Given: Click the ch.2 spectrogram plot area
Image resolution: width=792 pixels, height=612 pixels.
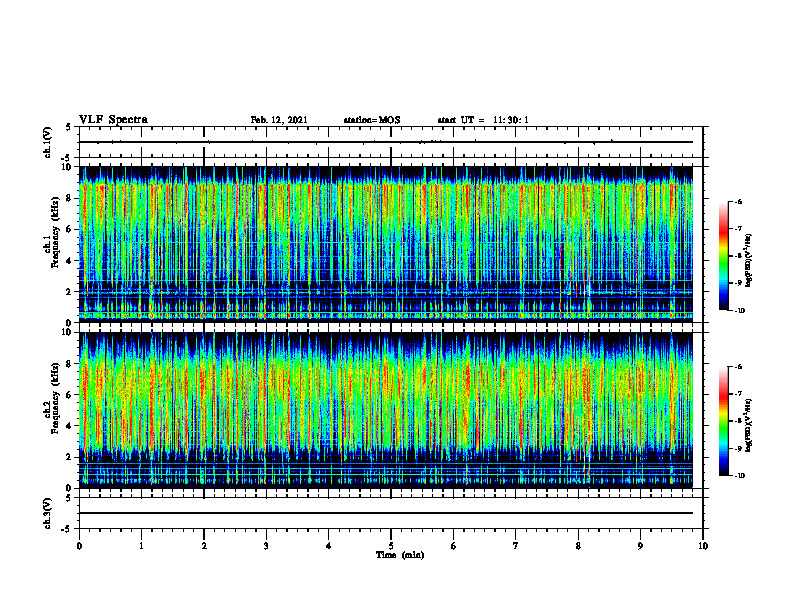Looking at the screenshot, I should [386, 410].
